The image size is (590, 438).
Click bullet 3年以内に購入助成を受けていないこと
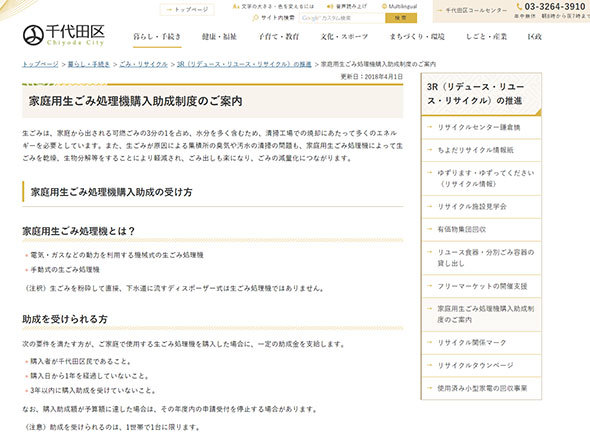coord(93,391)
